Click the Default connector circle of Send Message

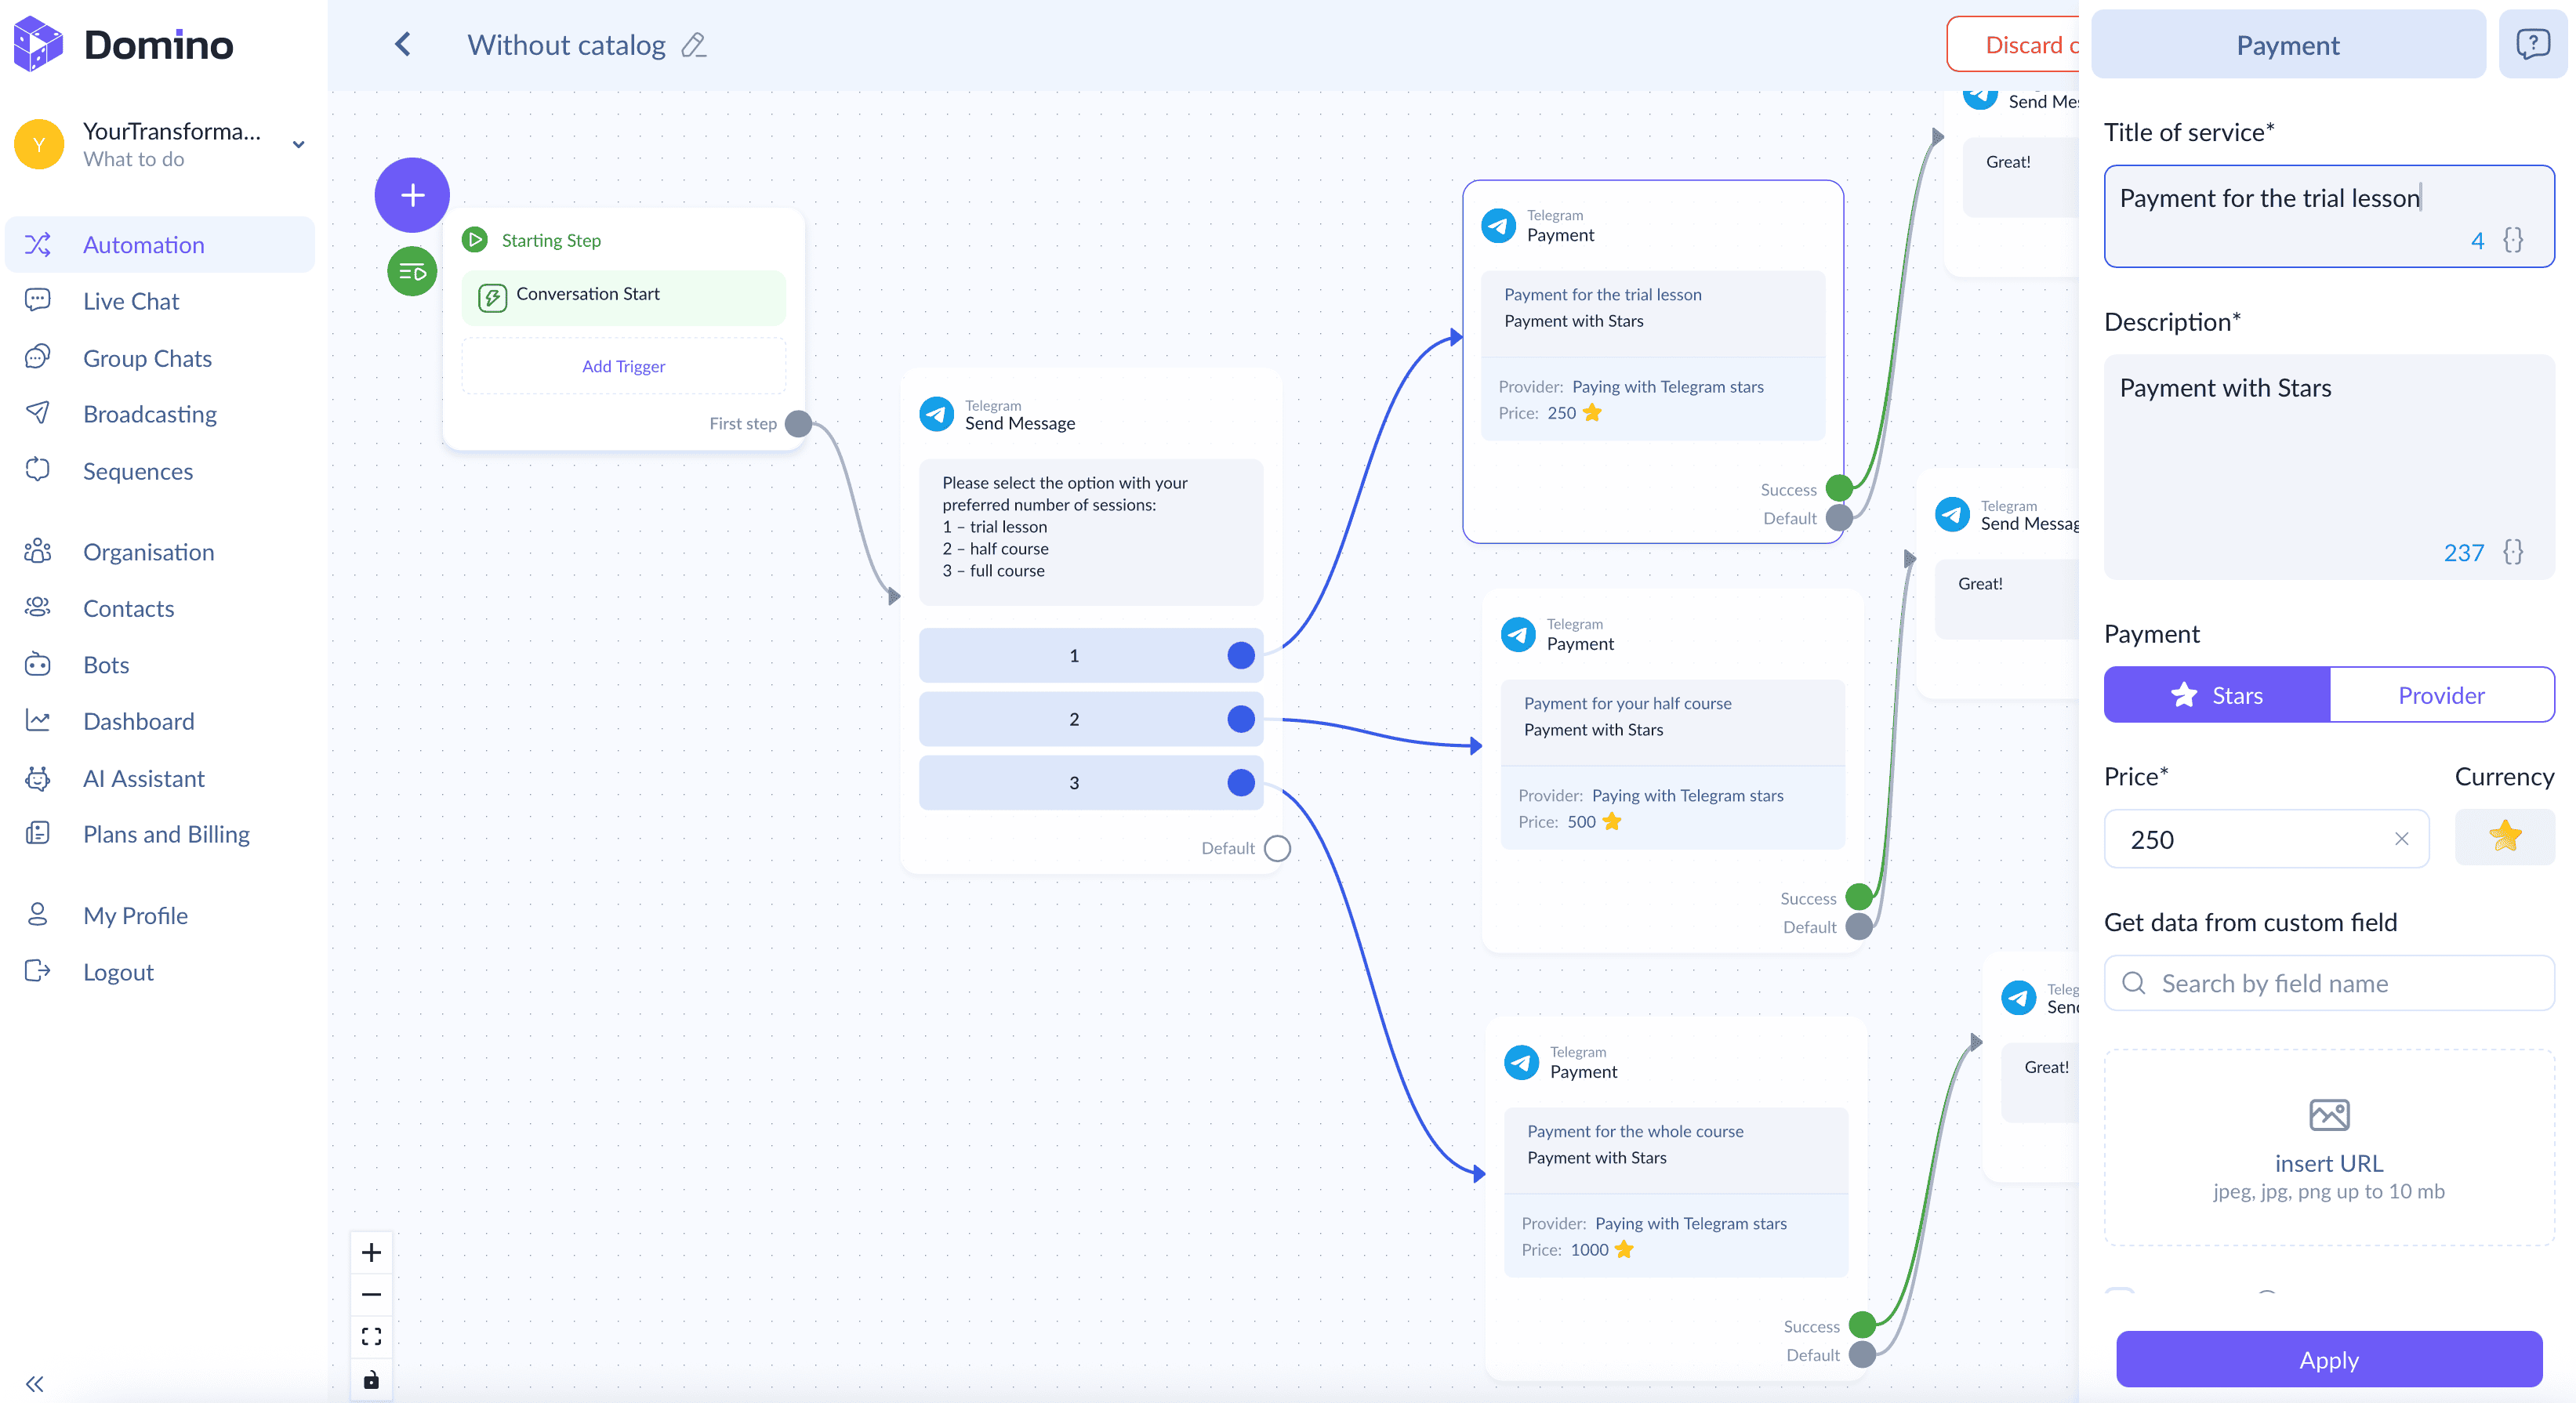1277,848
